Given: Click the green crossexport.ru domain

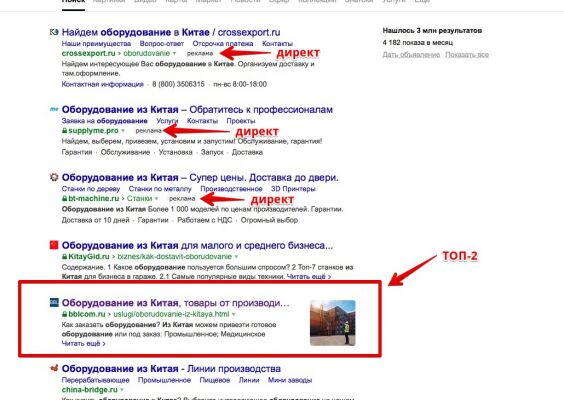Looking at the screenshot, I should [88, 53].
